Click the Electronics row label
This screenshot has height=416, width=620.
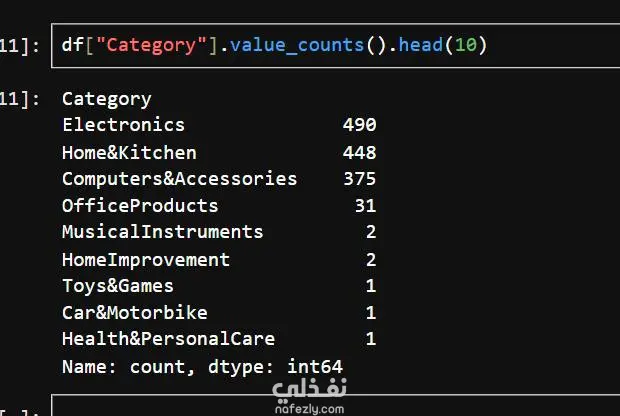coord(123,125)
